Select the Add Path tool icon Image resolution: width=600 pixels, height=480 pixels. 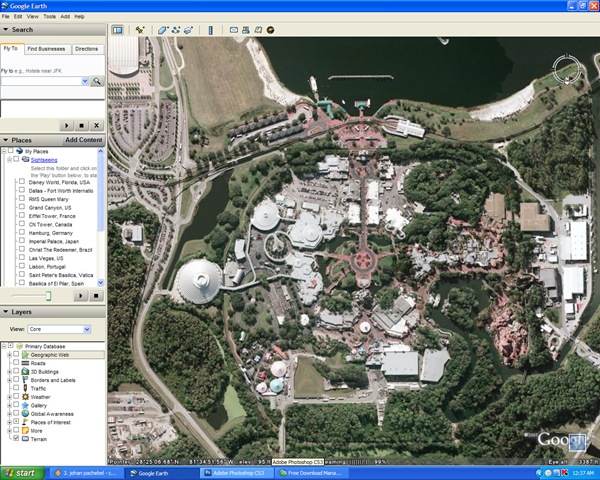[176, 30]
